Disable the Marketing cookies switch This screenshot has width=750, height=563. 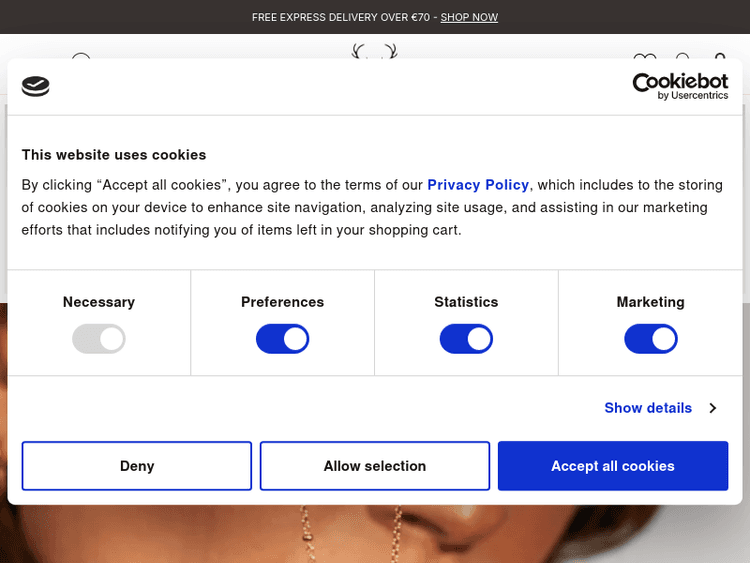tap(651, 339)
